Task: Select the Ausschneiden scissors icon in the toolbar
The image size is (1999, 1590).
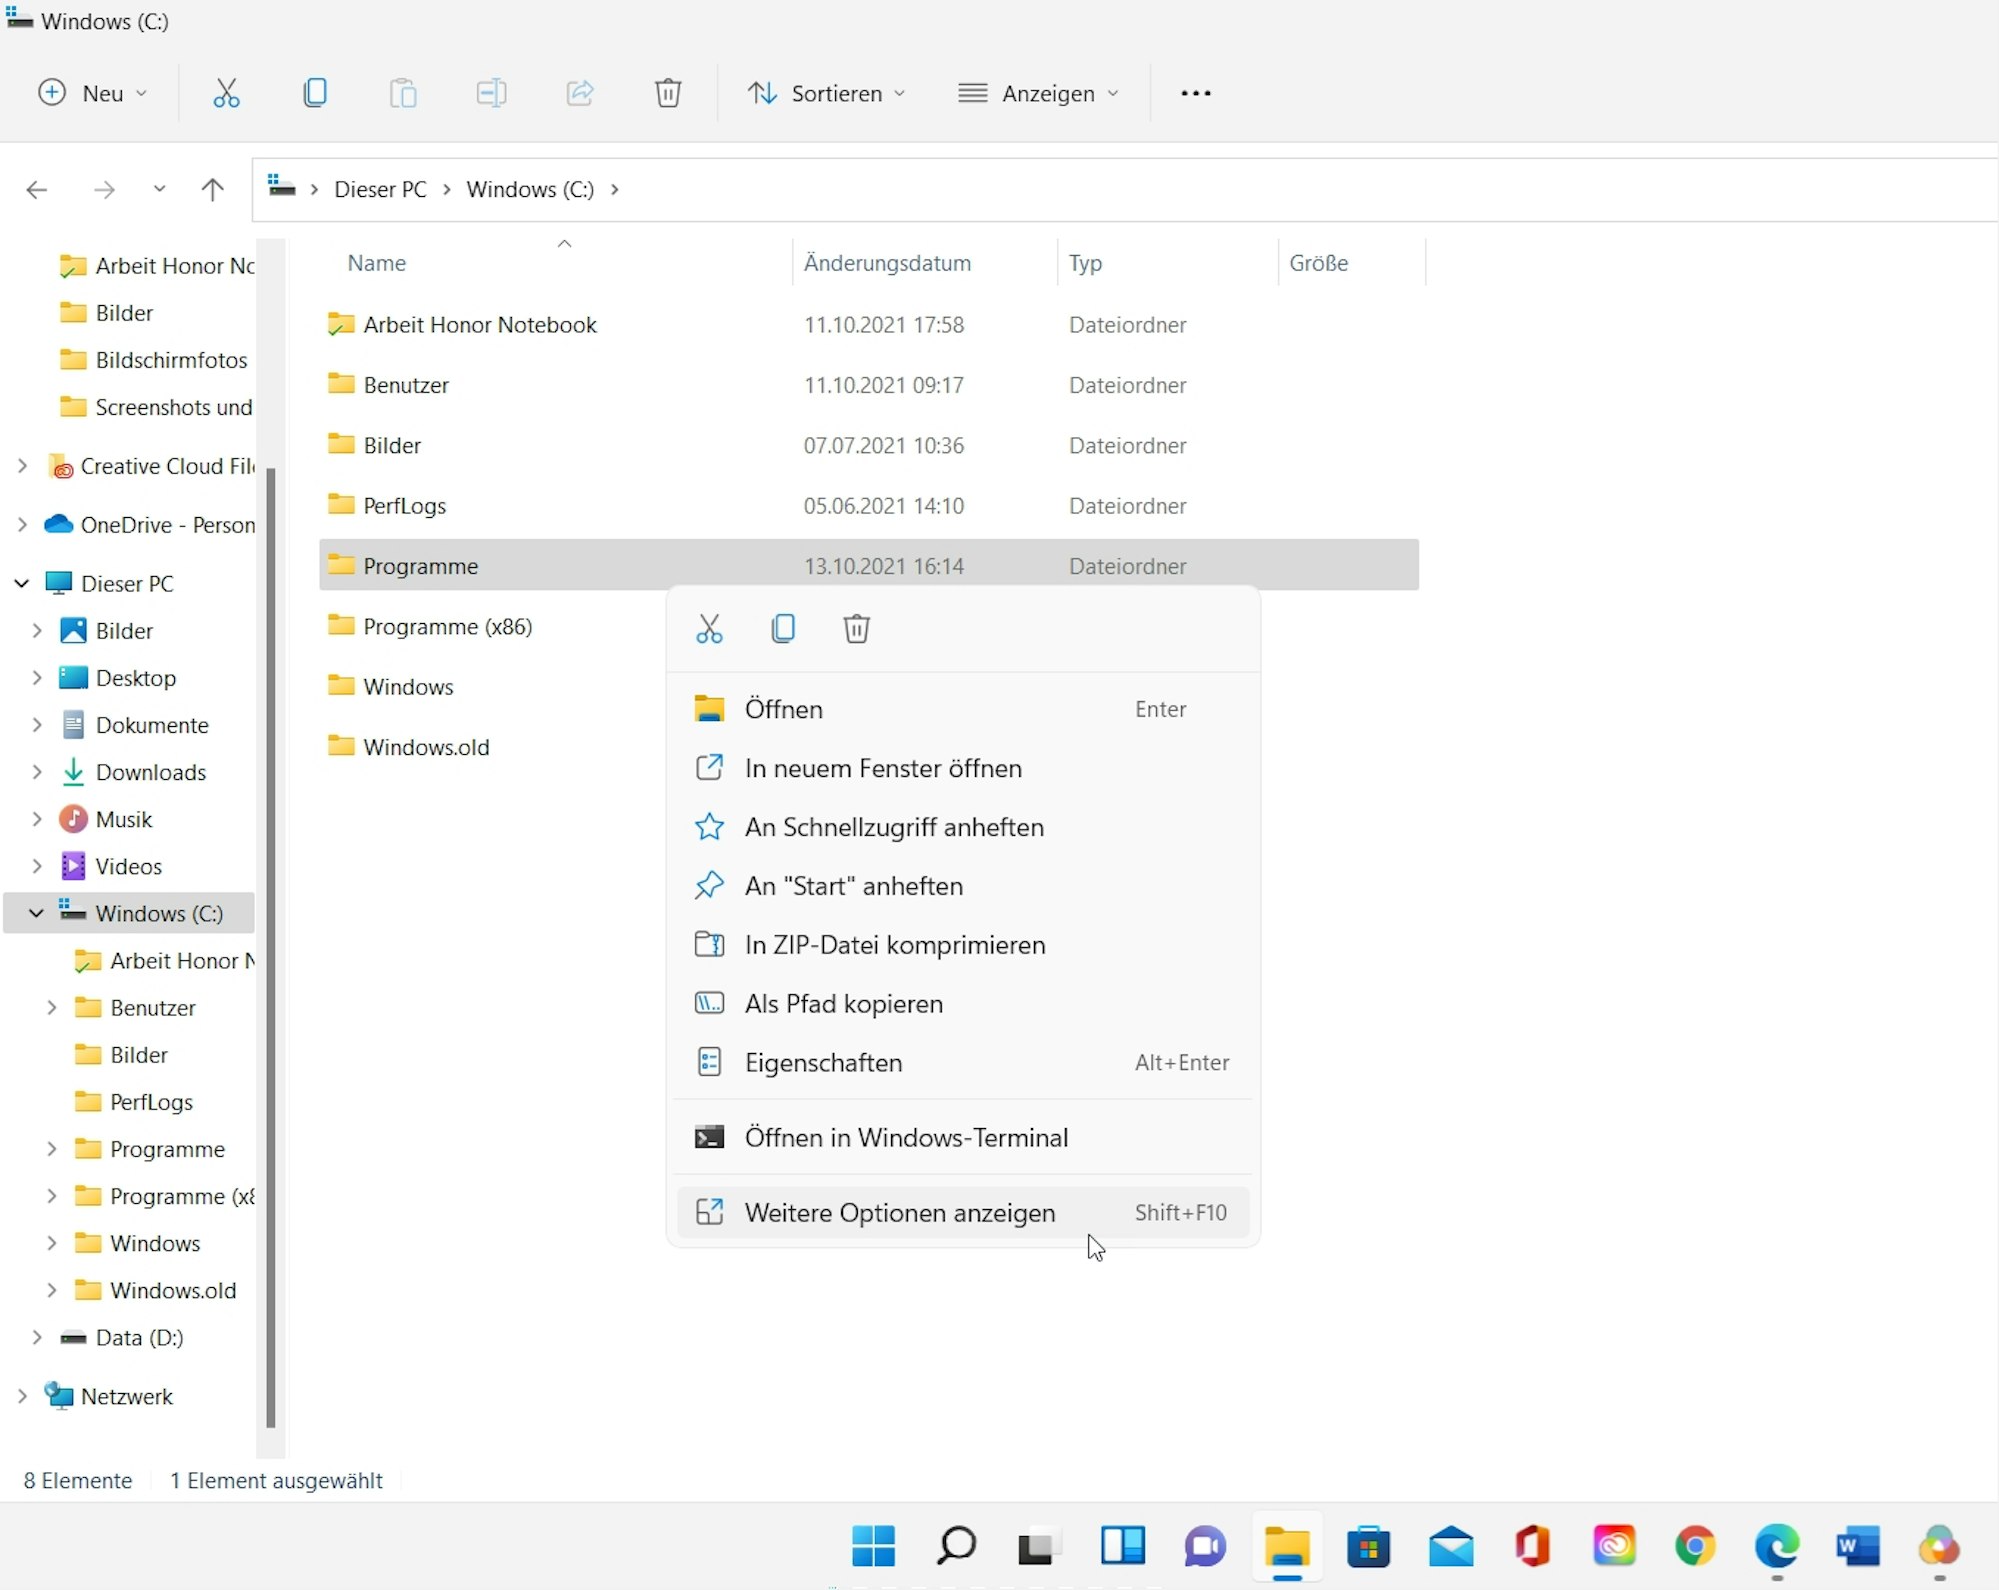Action: click(x=226, y=93)
